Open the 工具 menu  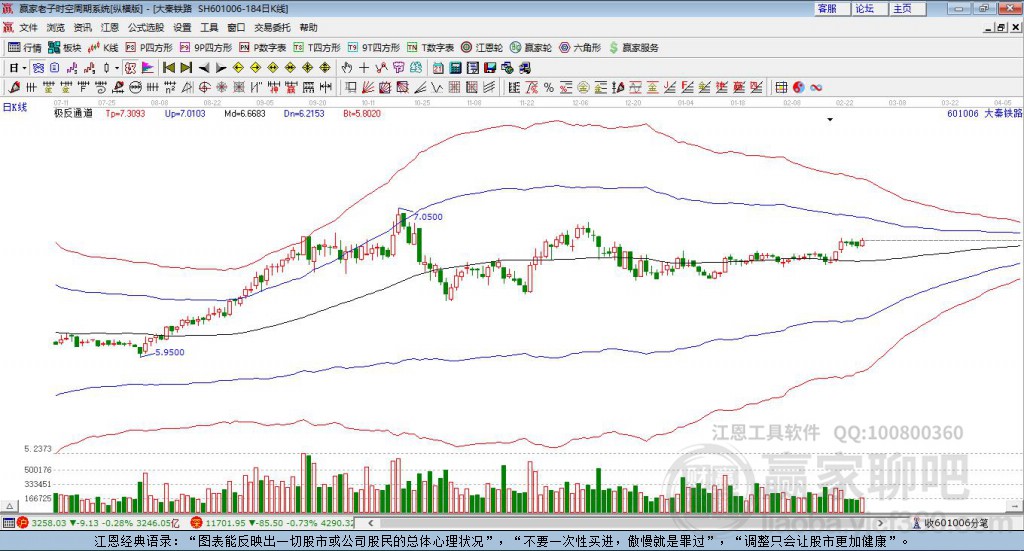point(209,27)
